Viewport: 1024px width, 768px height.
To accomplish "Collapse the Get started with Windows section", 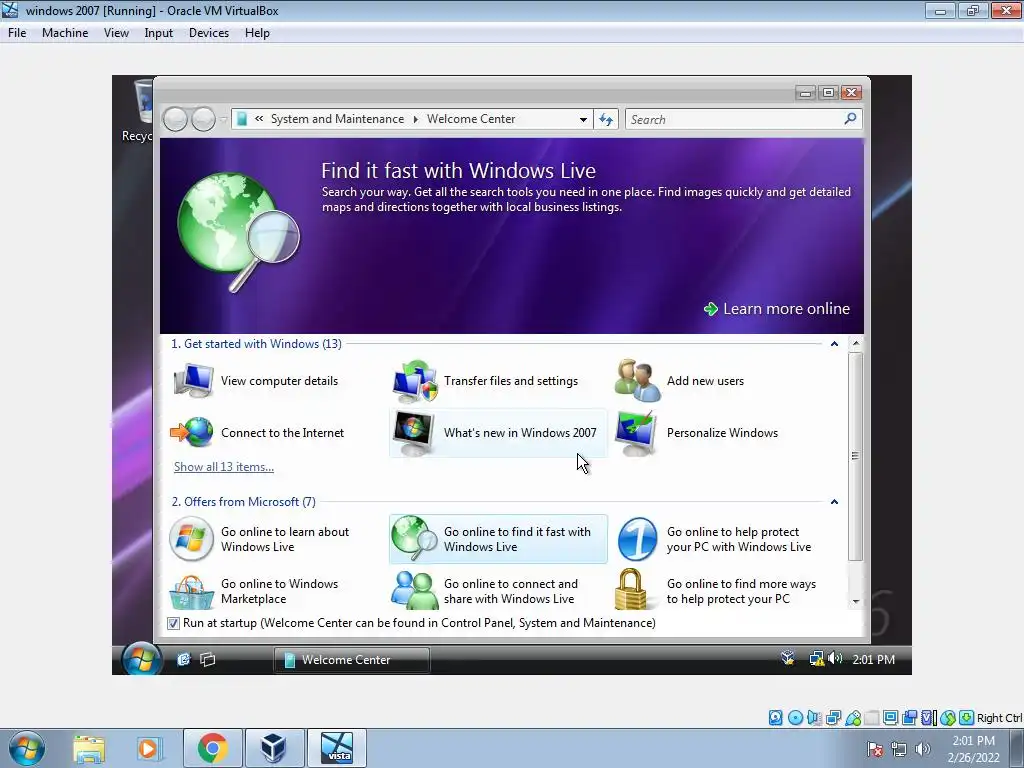I will click(x=834, y=344).
